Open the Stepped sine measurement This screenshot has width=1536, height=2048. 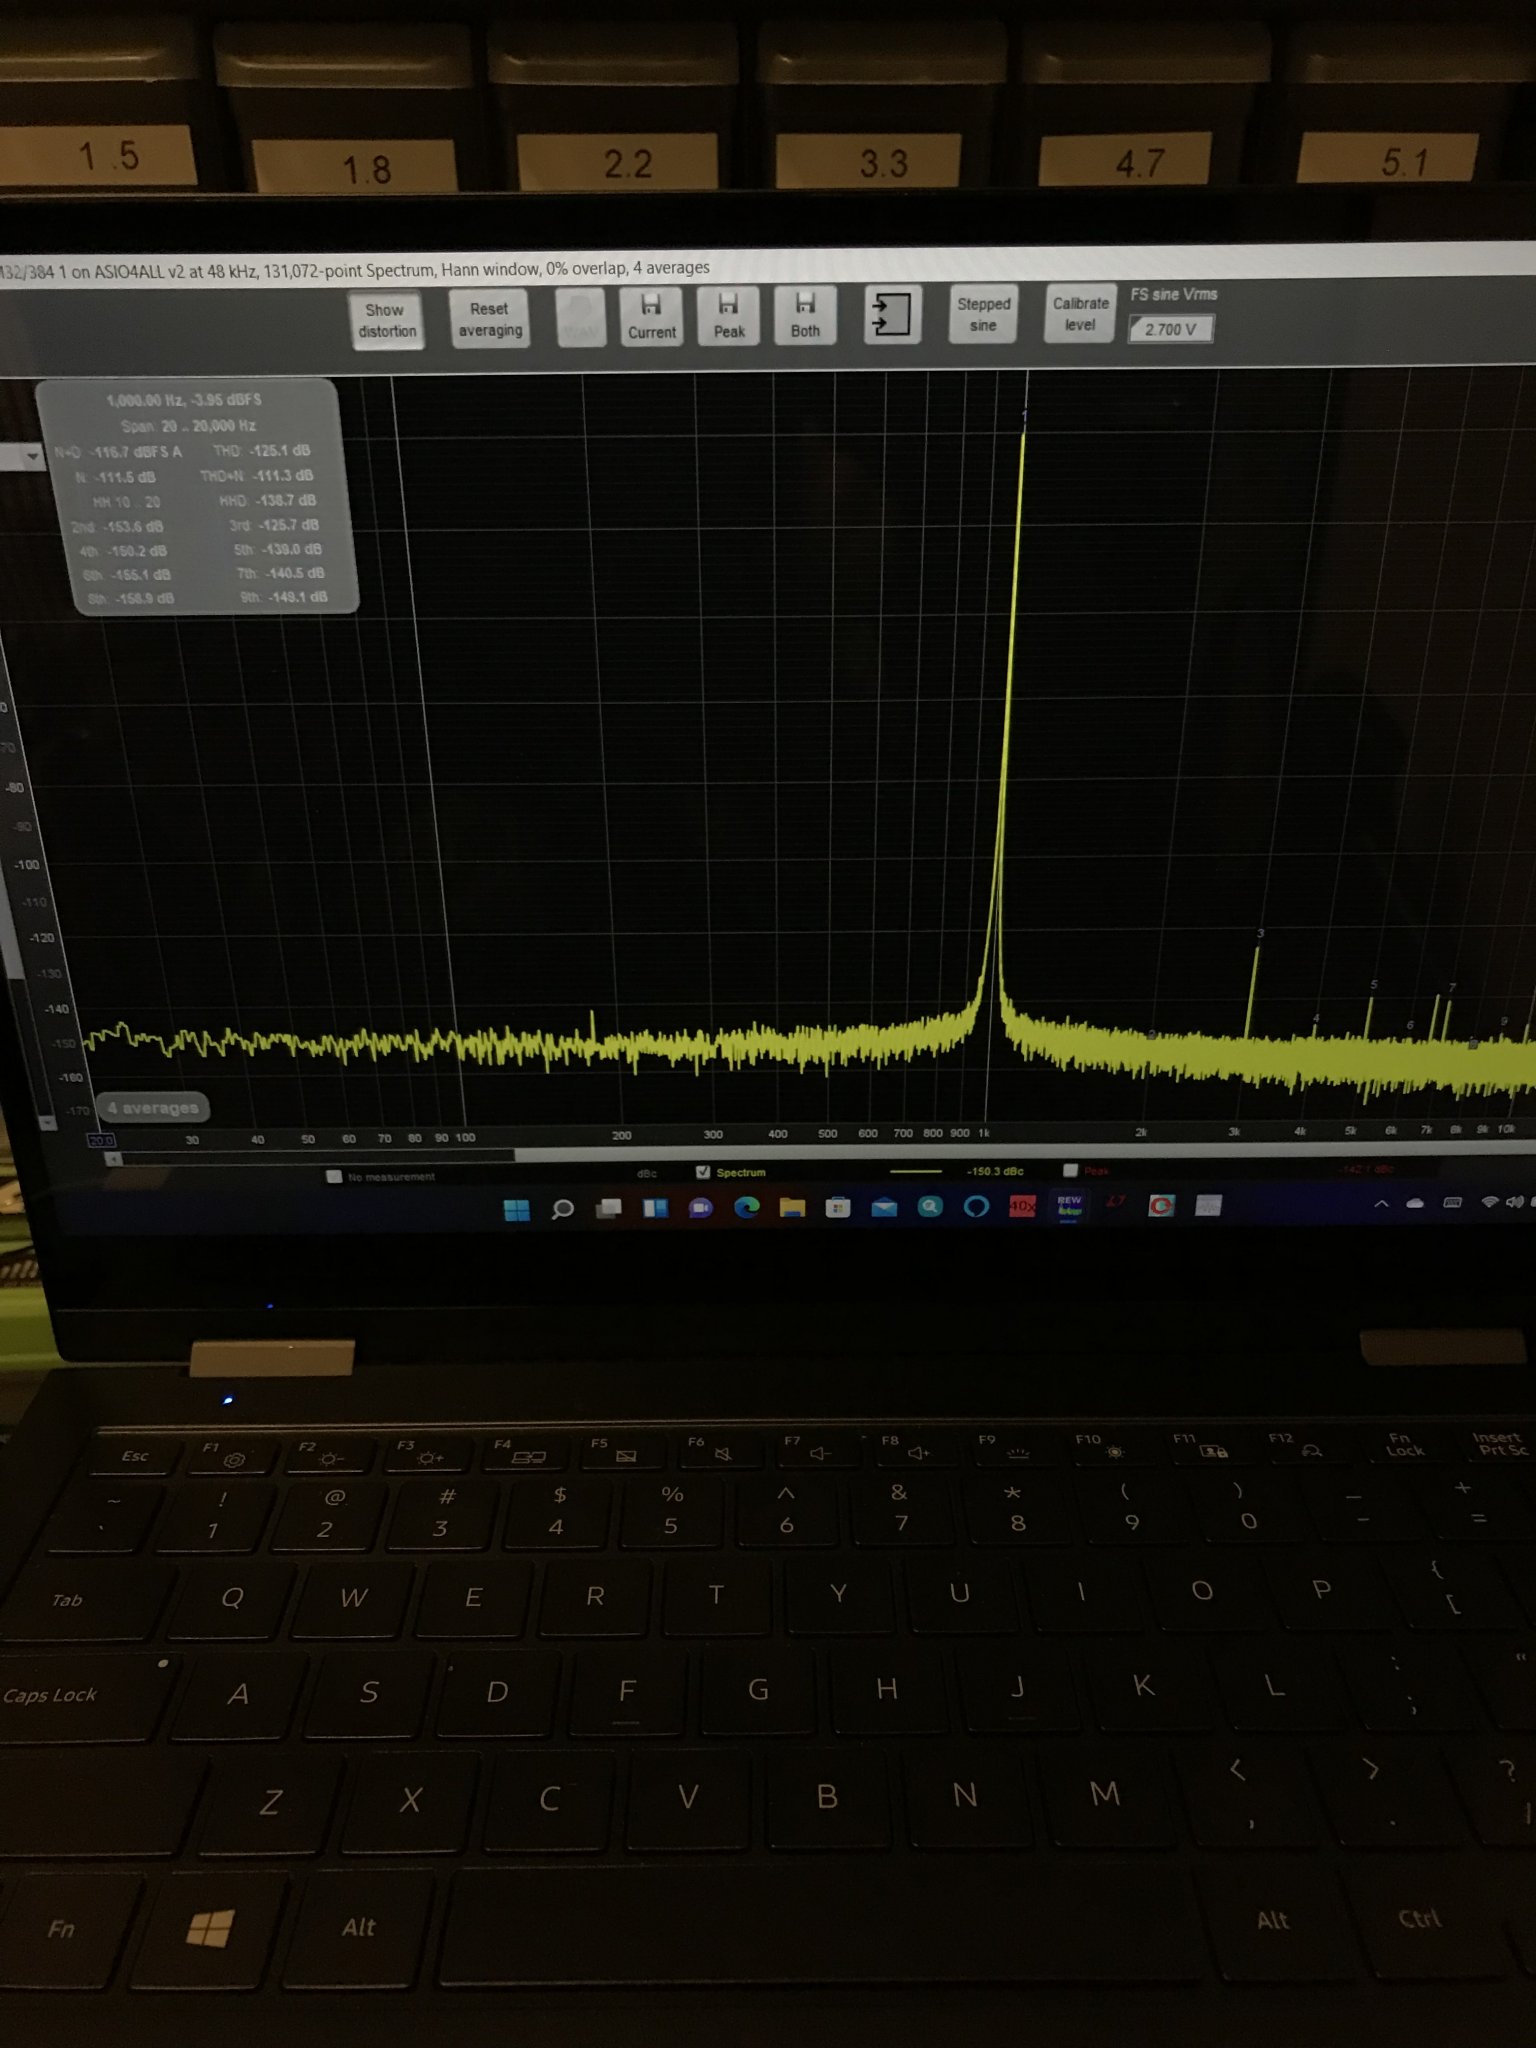pyautogui.click(x=983, y=314)
